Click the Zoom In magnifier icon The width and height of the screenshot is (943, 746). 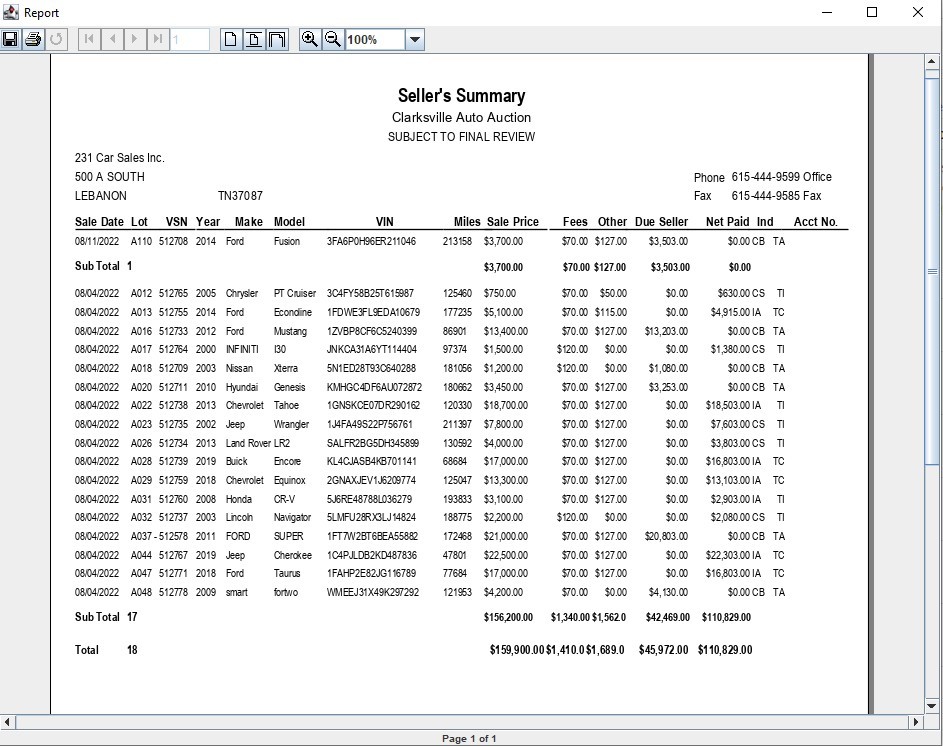[x=310, y=39]
